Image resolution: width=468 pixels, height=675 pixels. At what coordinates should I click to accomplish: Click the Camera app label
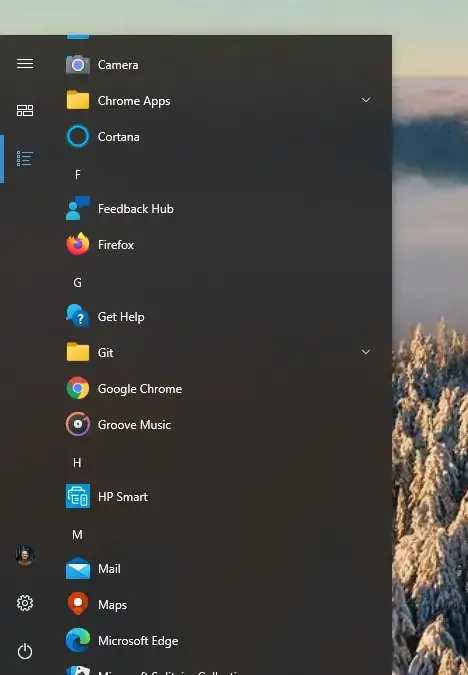point(118,65)
